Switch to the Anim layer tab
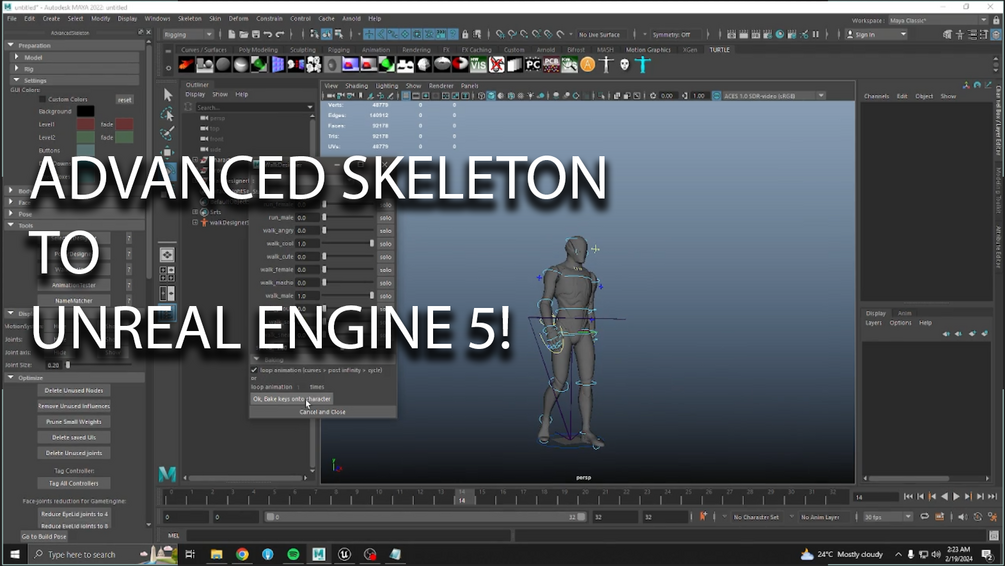 coord(904,313)
